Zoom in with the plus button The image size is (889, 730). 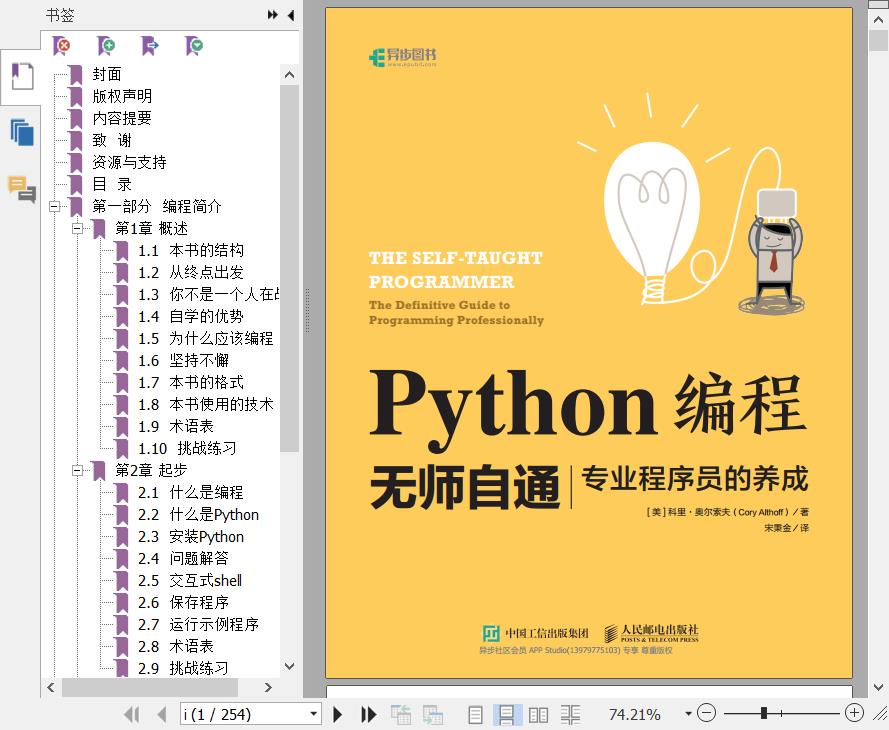pyautogui.click(x=854, y=713)
